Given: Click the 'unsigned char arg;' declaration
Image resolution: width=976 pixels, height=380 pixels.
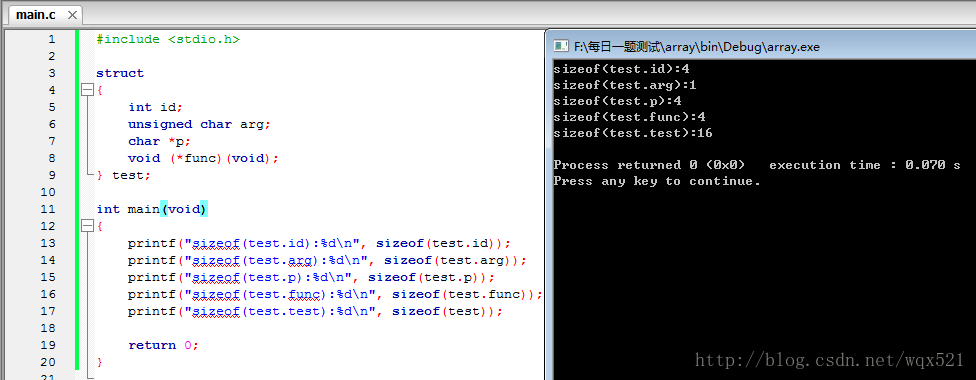Looking at the screenshot, I should [200, 124].
